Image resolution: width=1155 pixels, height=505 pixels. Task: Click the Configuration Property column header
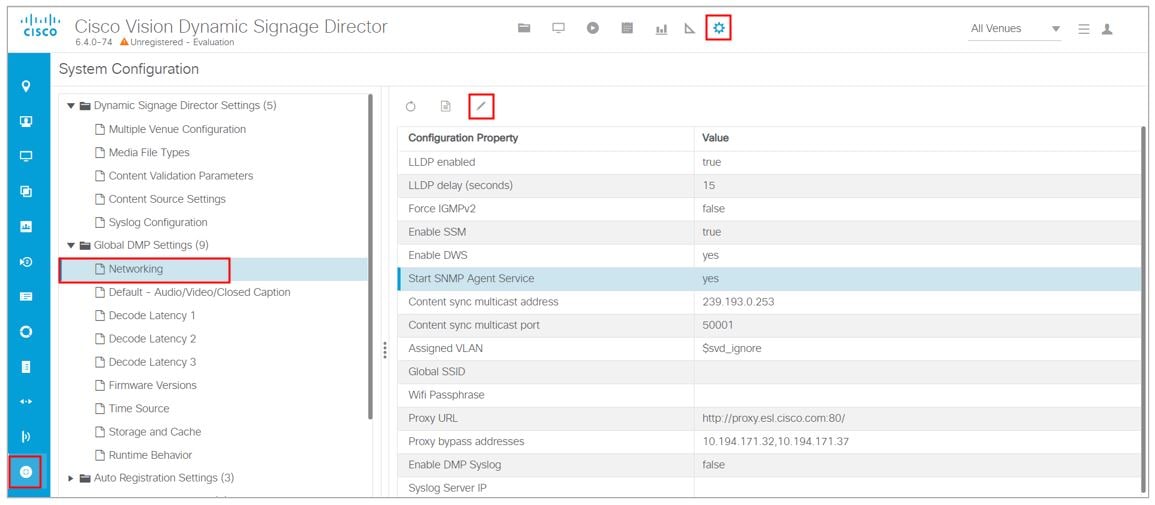[545, 138]
